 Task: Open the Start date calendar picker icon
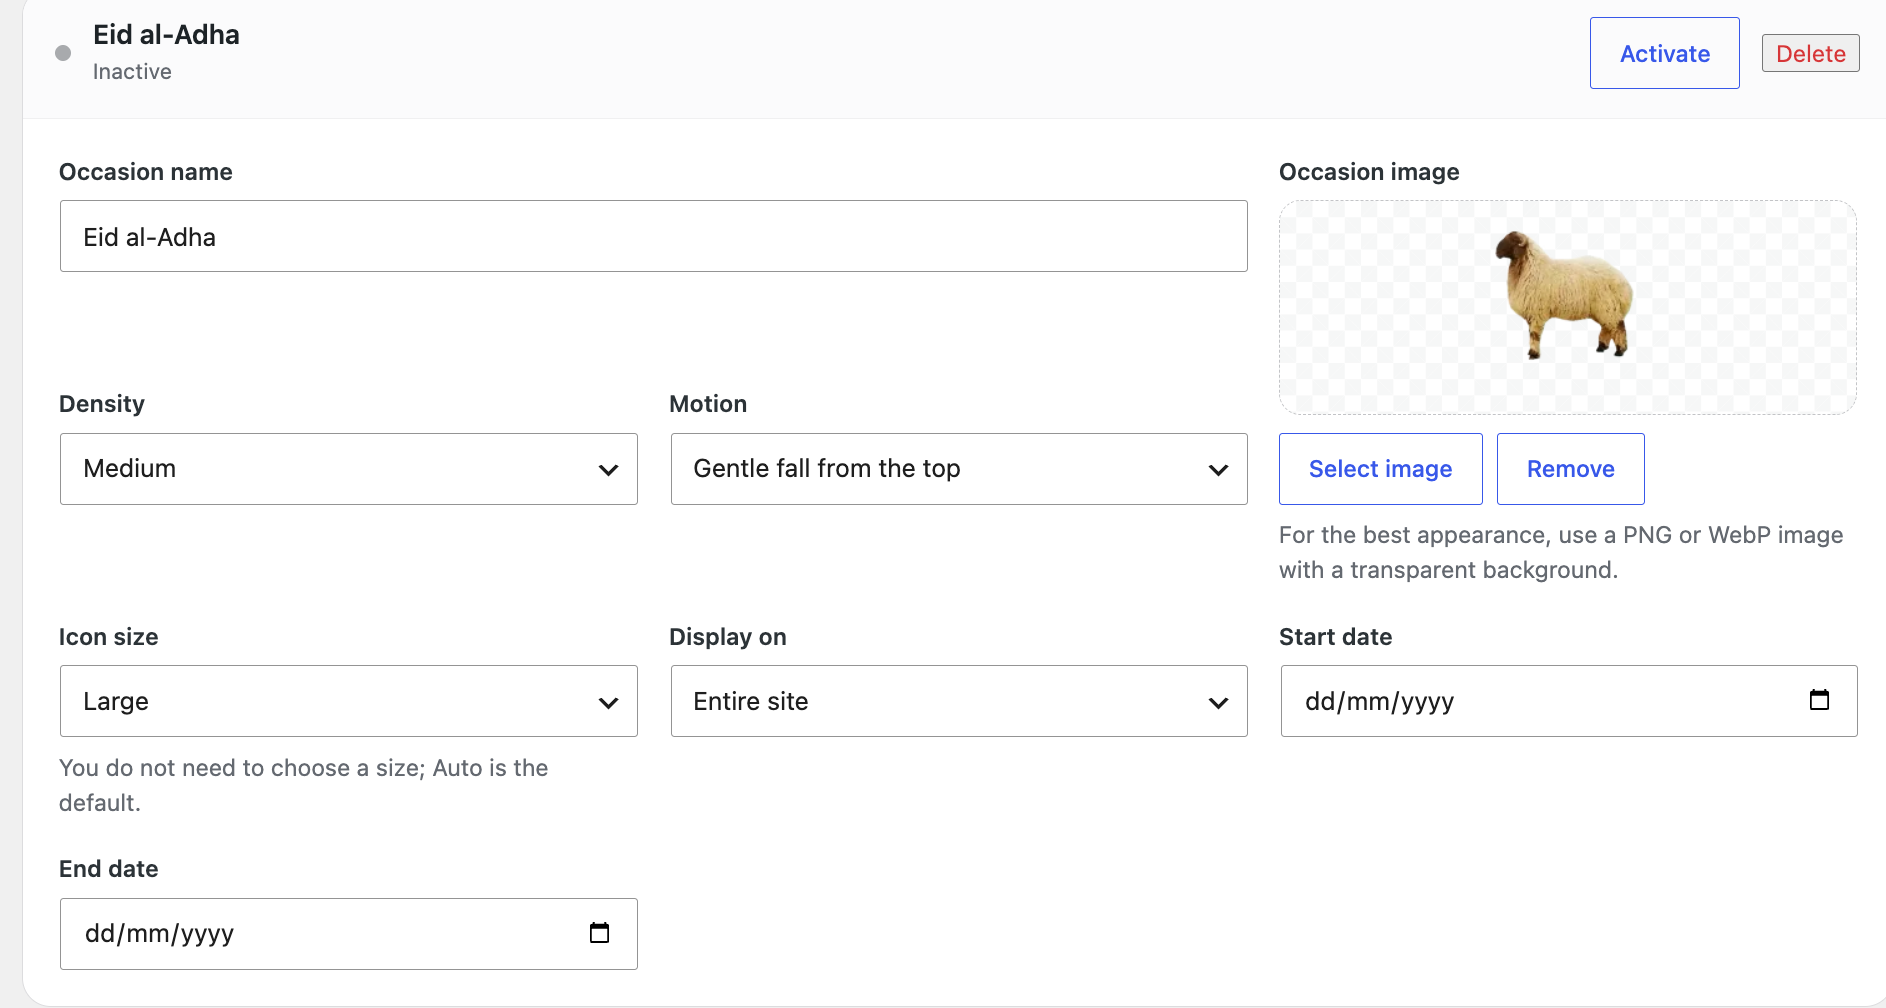(x=1819, y=700)
